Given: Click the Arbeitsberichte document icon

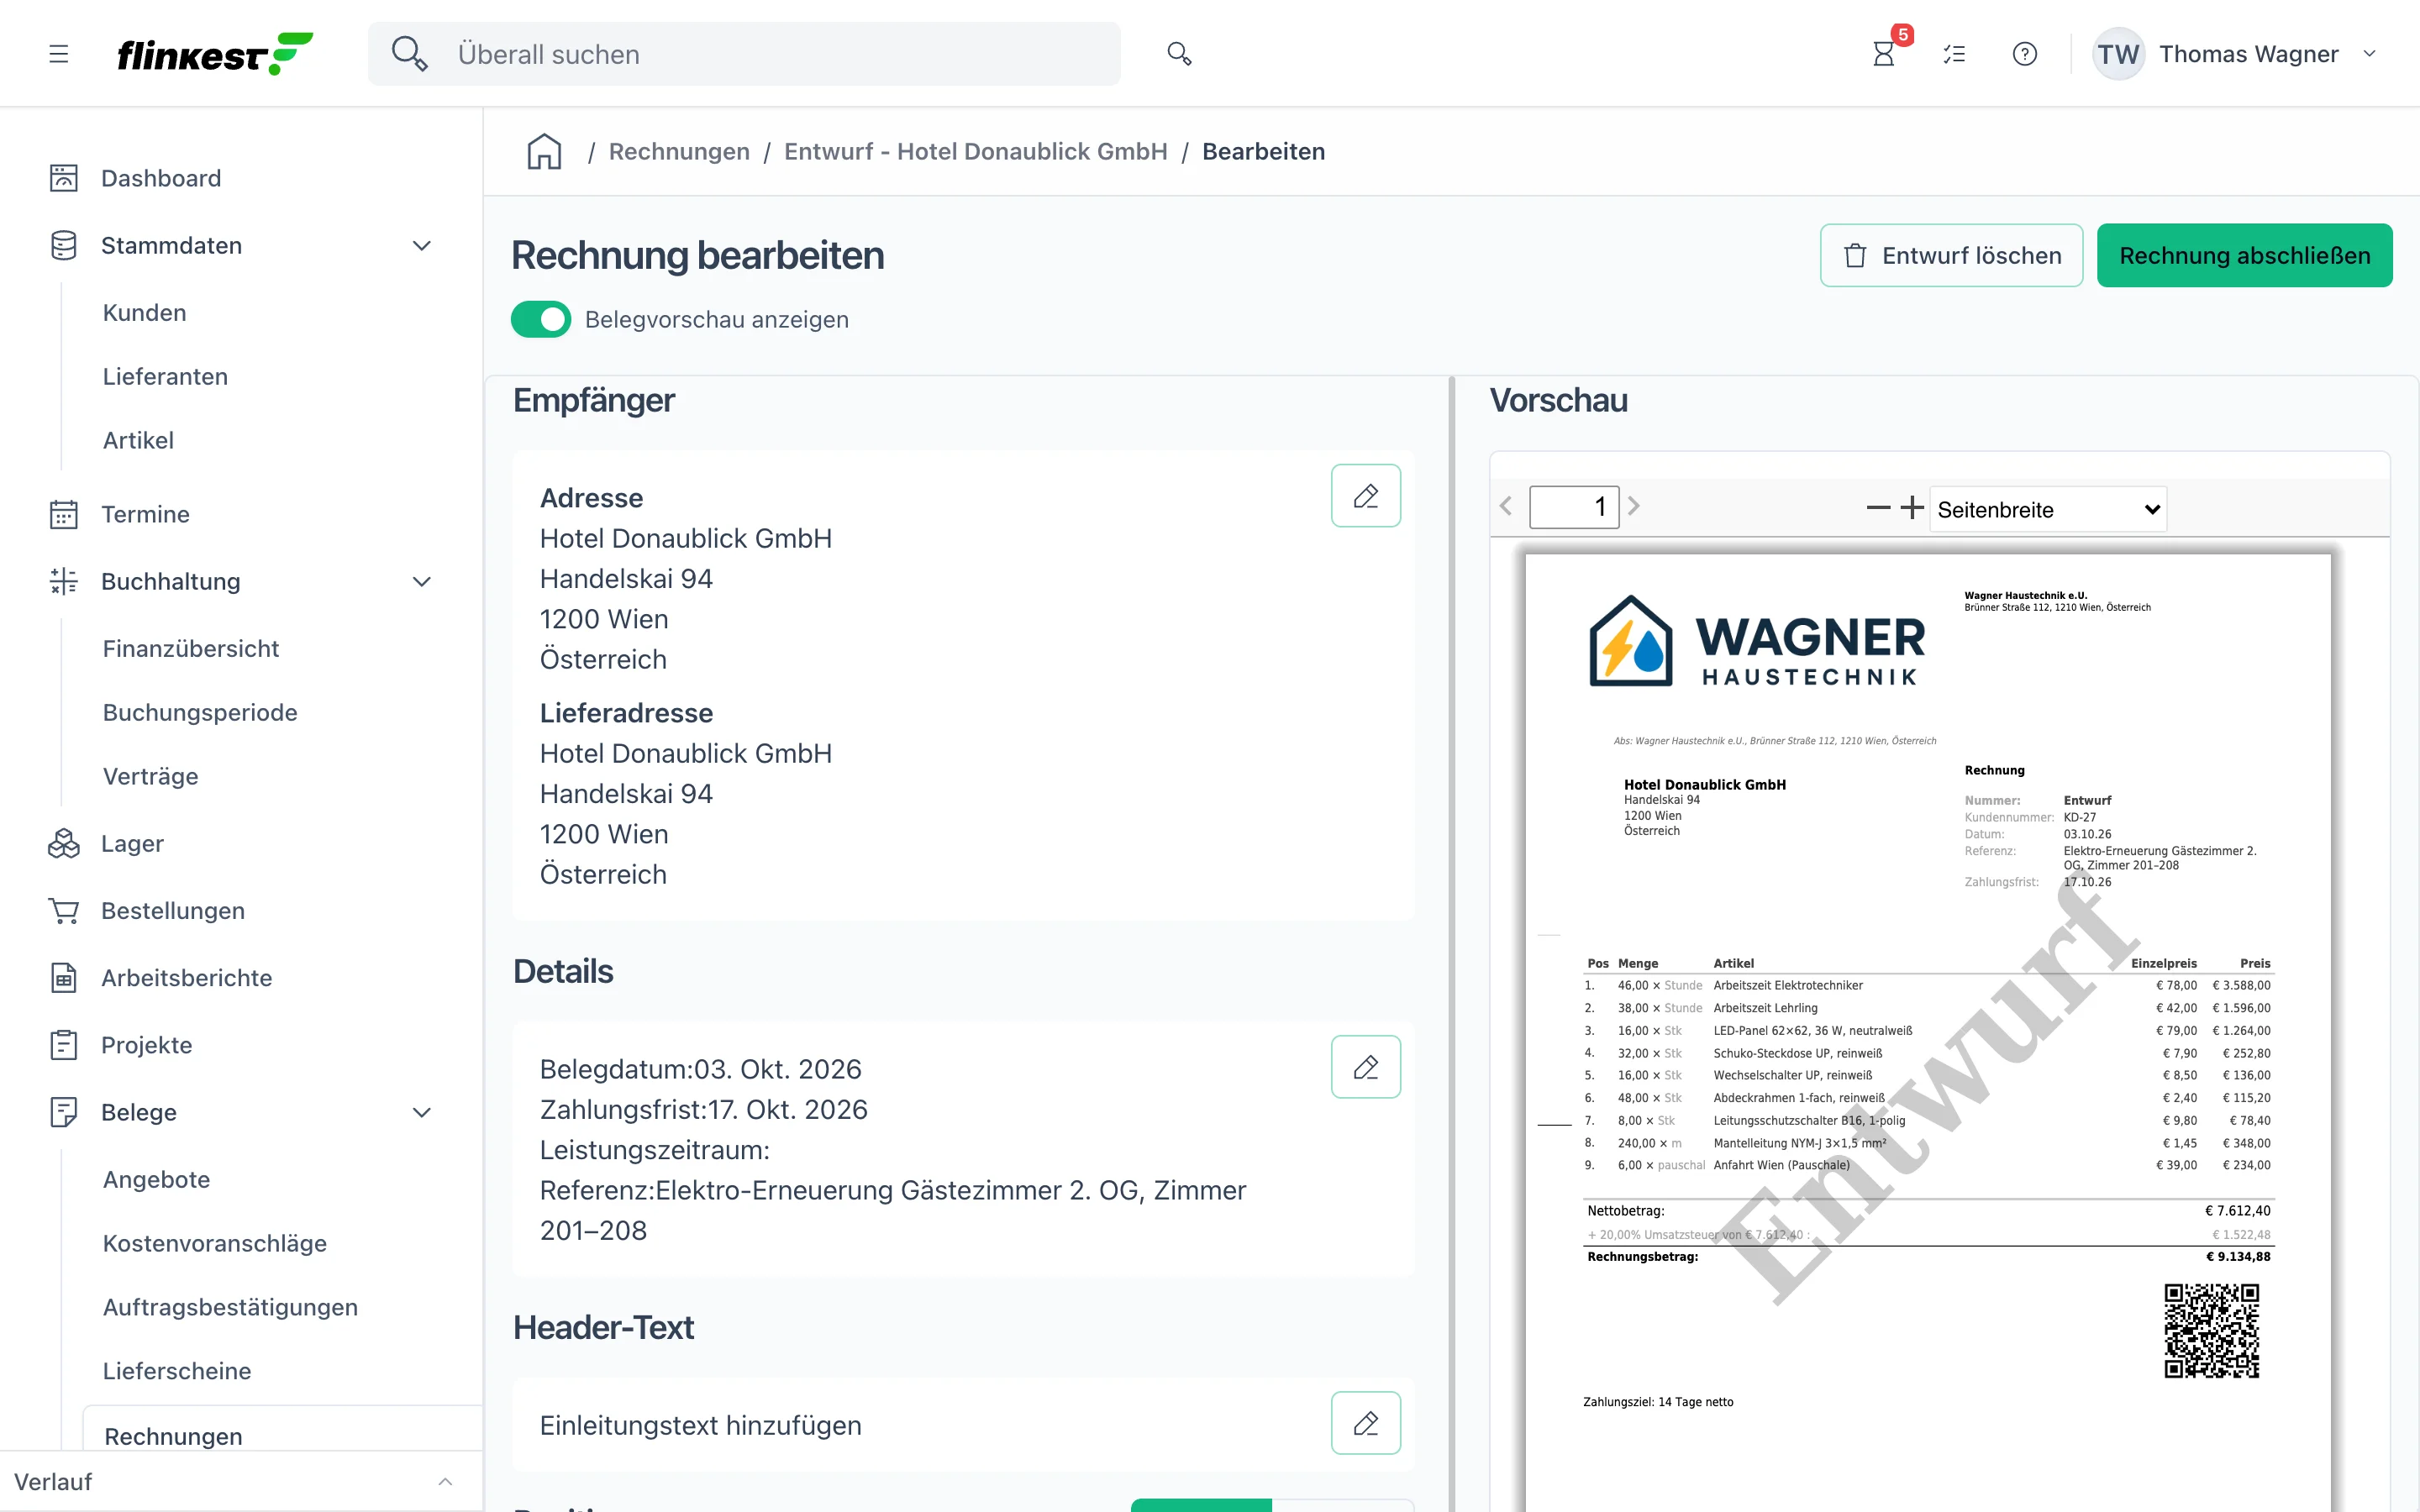Looking at the screenshot, I should pos(64,978).
